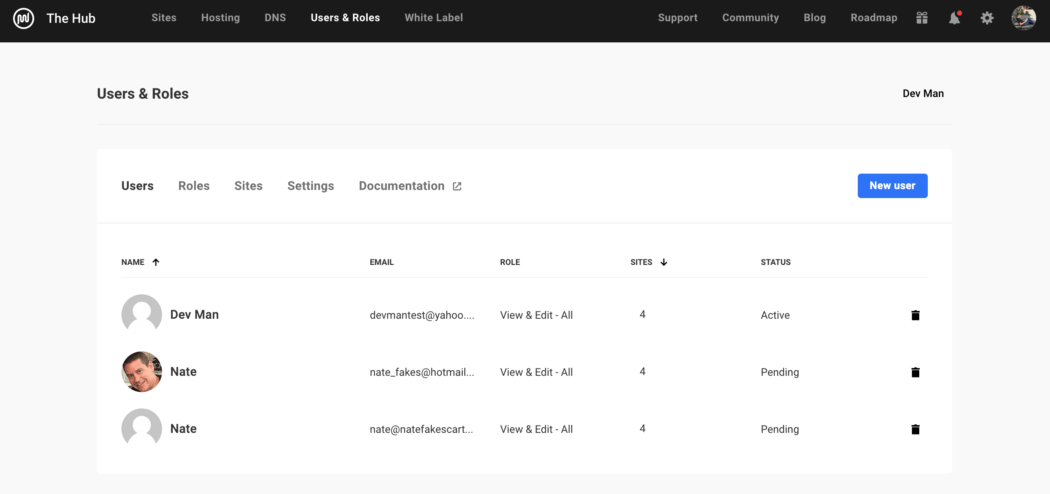1050x494 pixels.
Task: Delete user nate@natefakescart
Action: 915,429
